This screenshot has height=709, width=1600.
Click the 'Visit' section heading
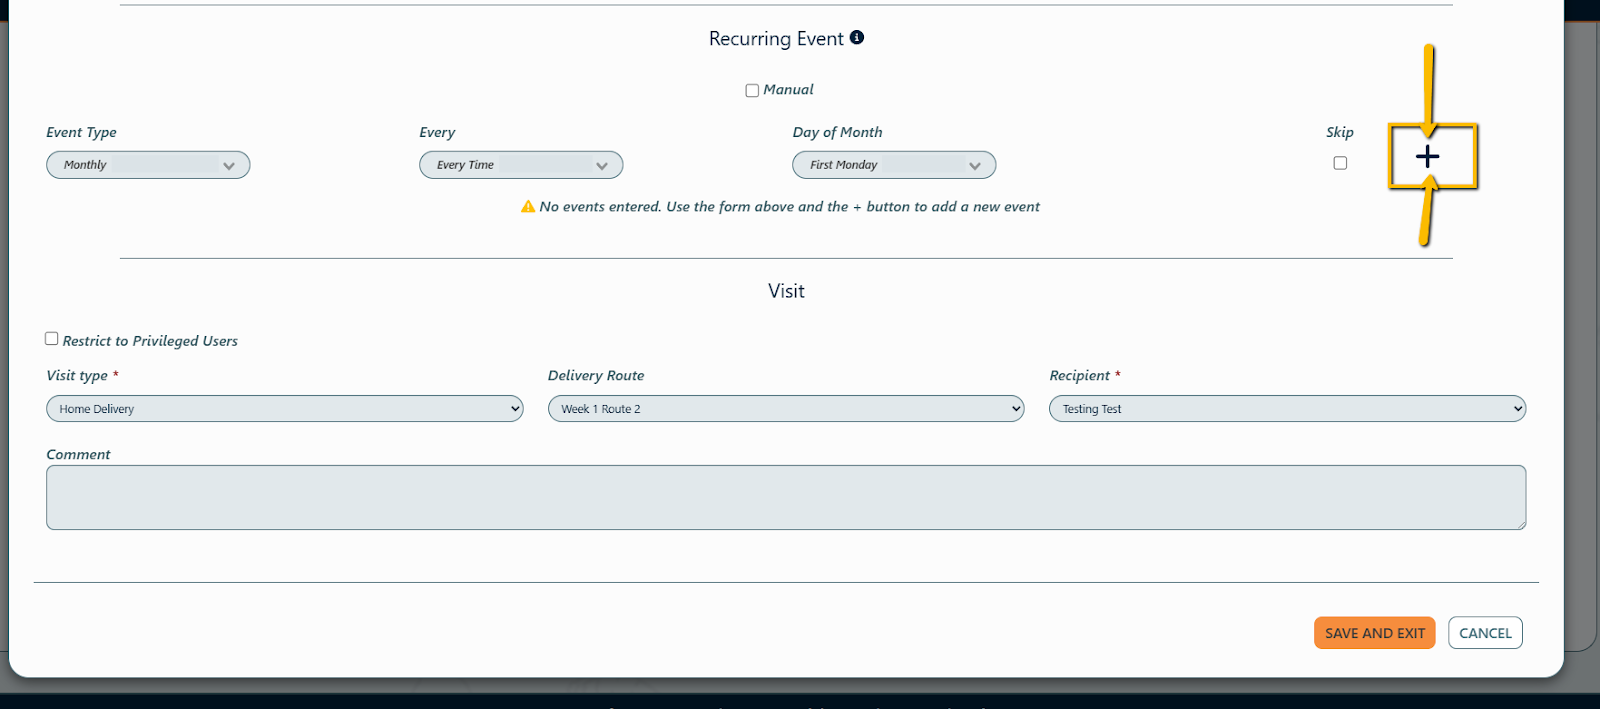point(786,291)
